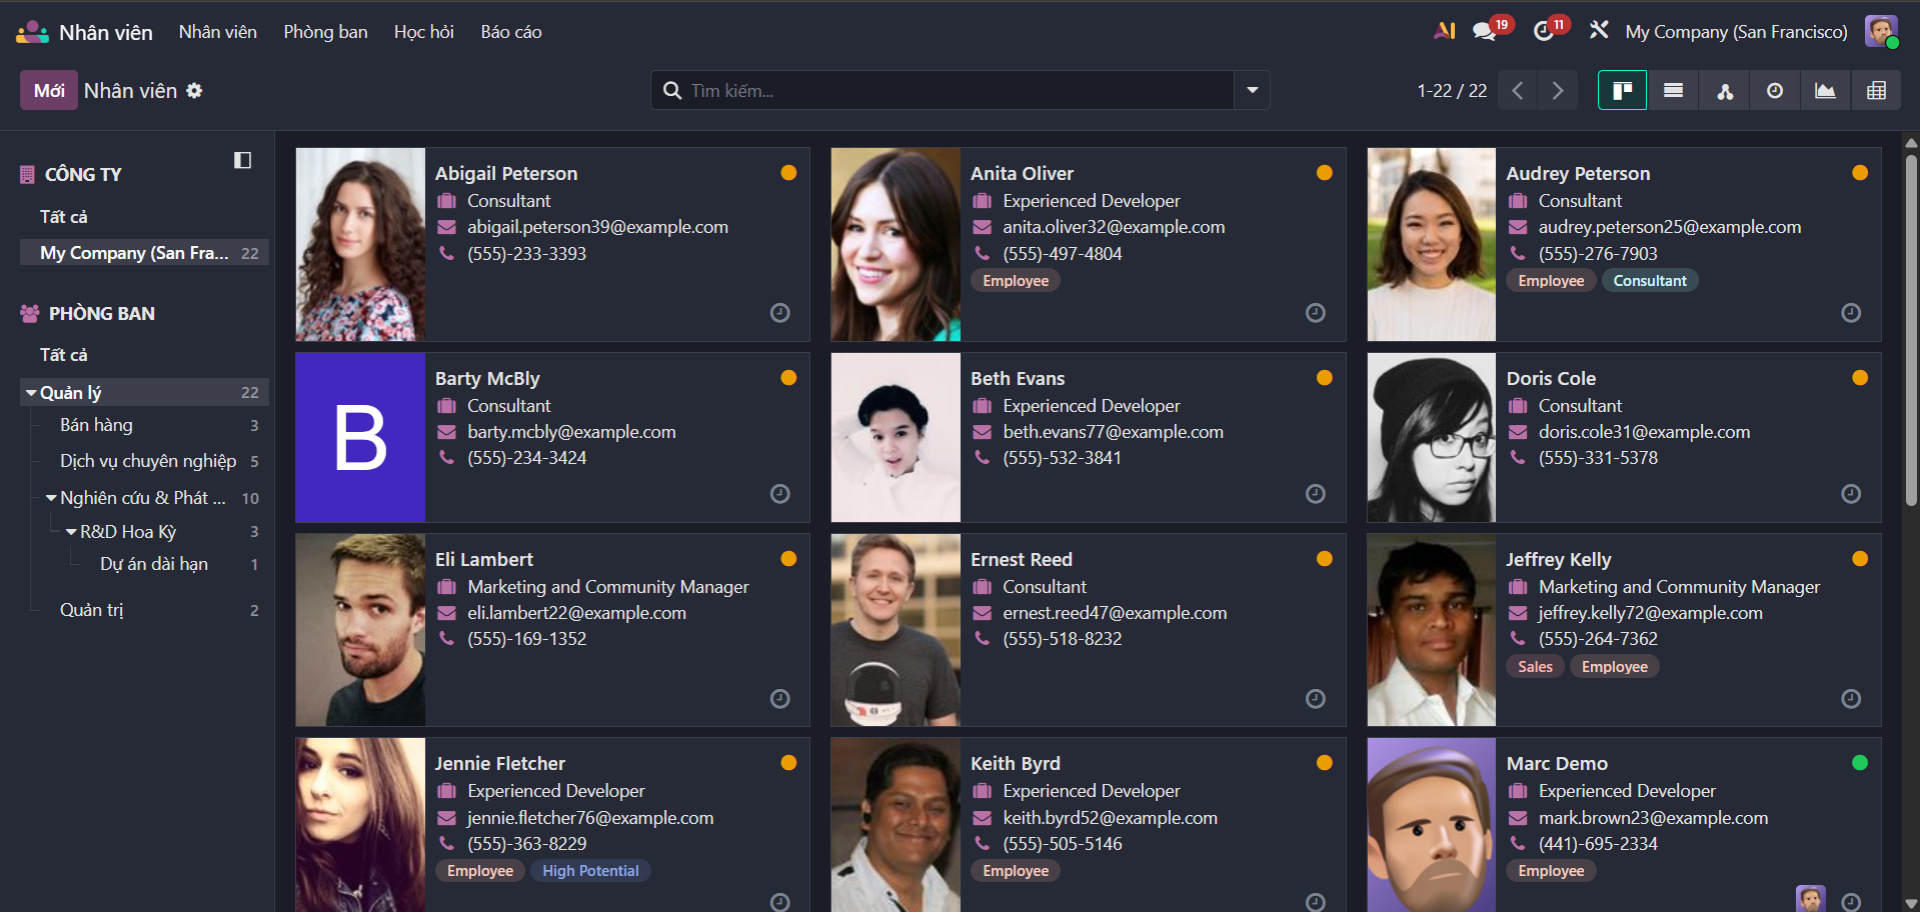Open the hierarchy view
Viewport: 1920px width, 912px height.
click(x=1725, y=91)
